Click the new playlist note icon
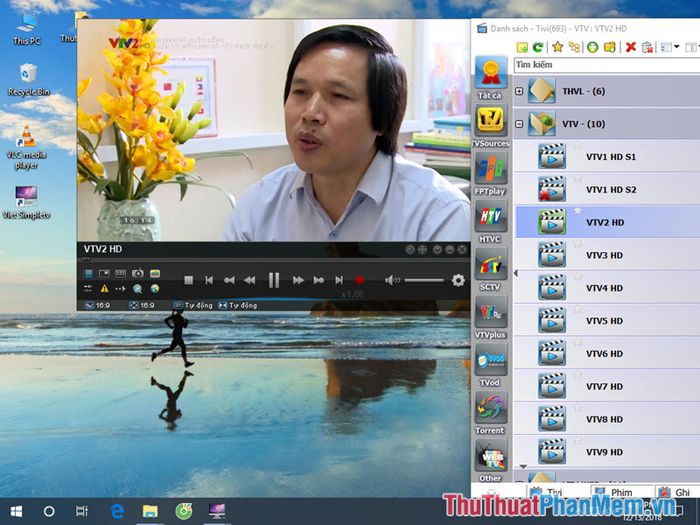Screen dimensions: 700x525 [x=521, y=47]
